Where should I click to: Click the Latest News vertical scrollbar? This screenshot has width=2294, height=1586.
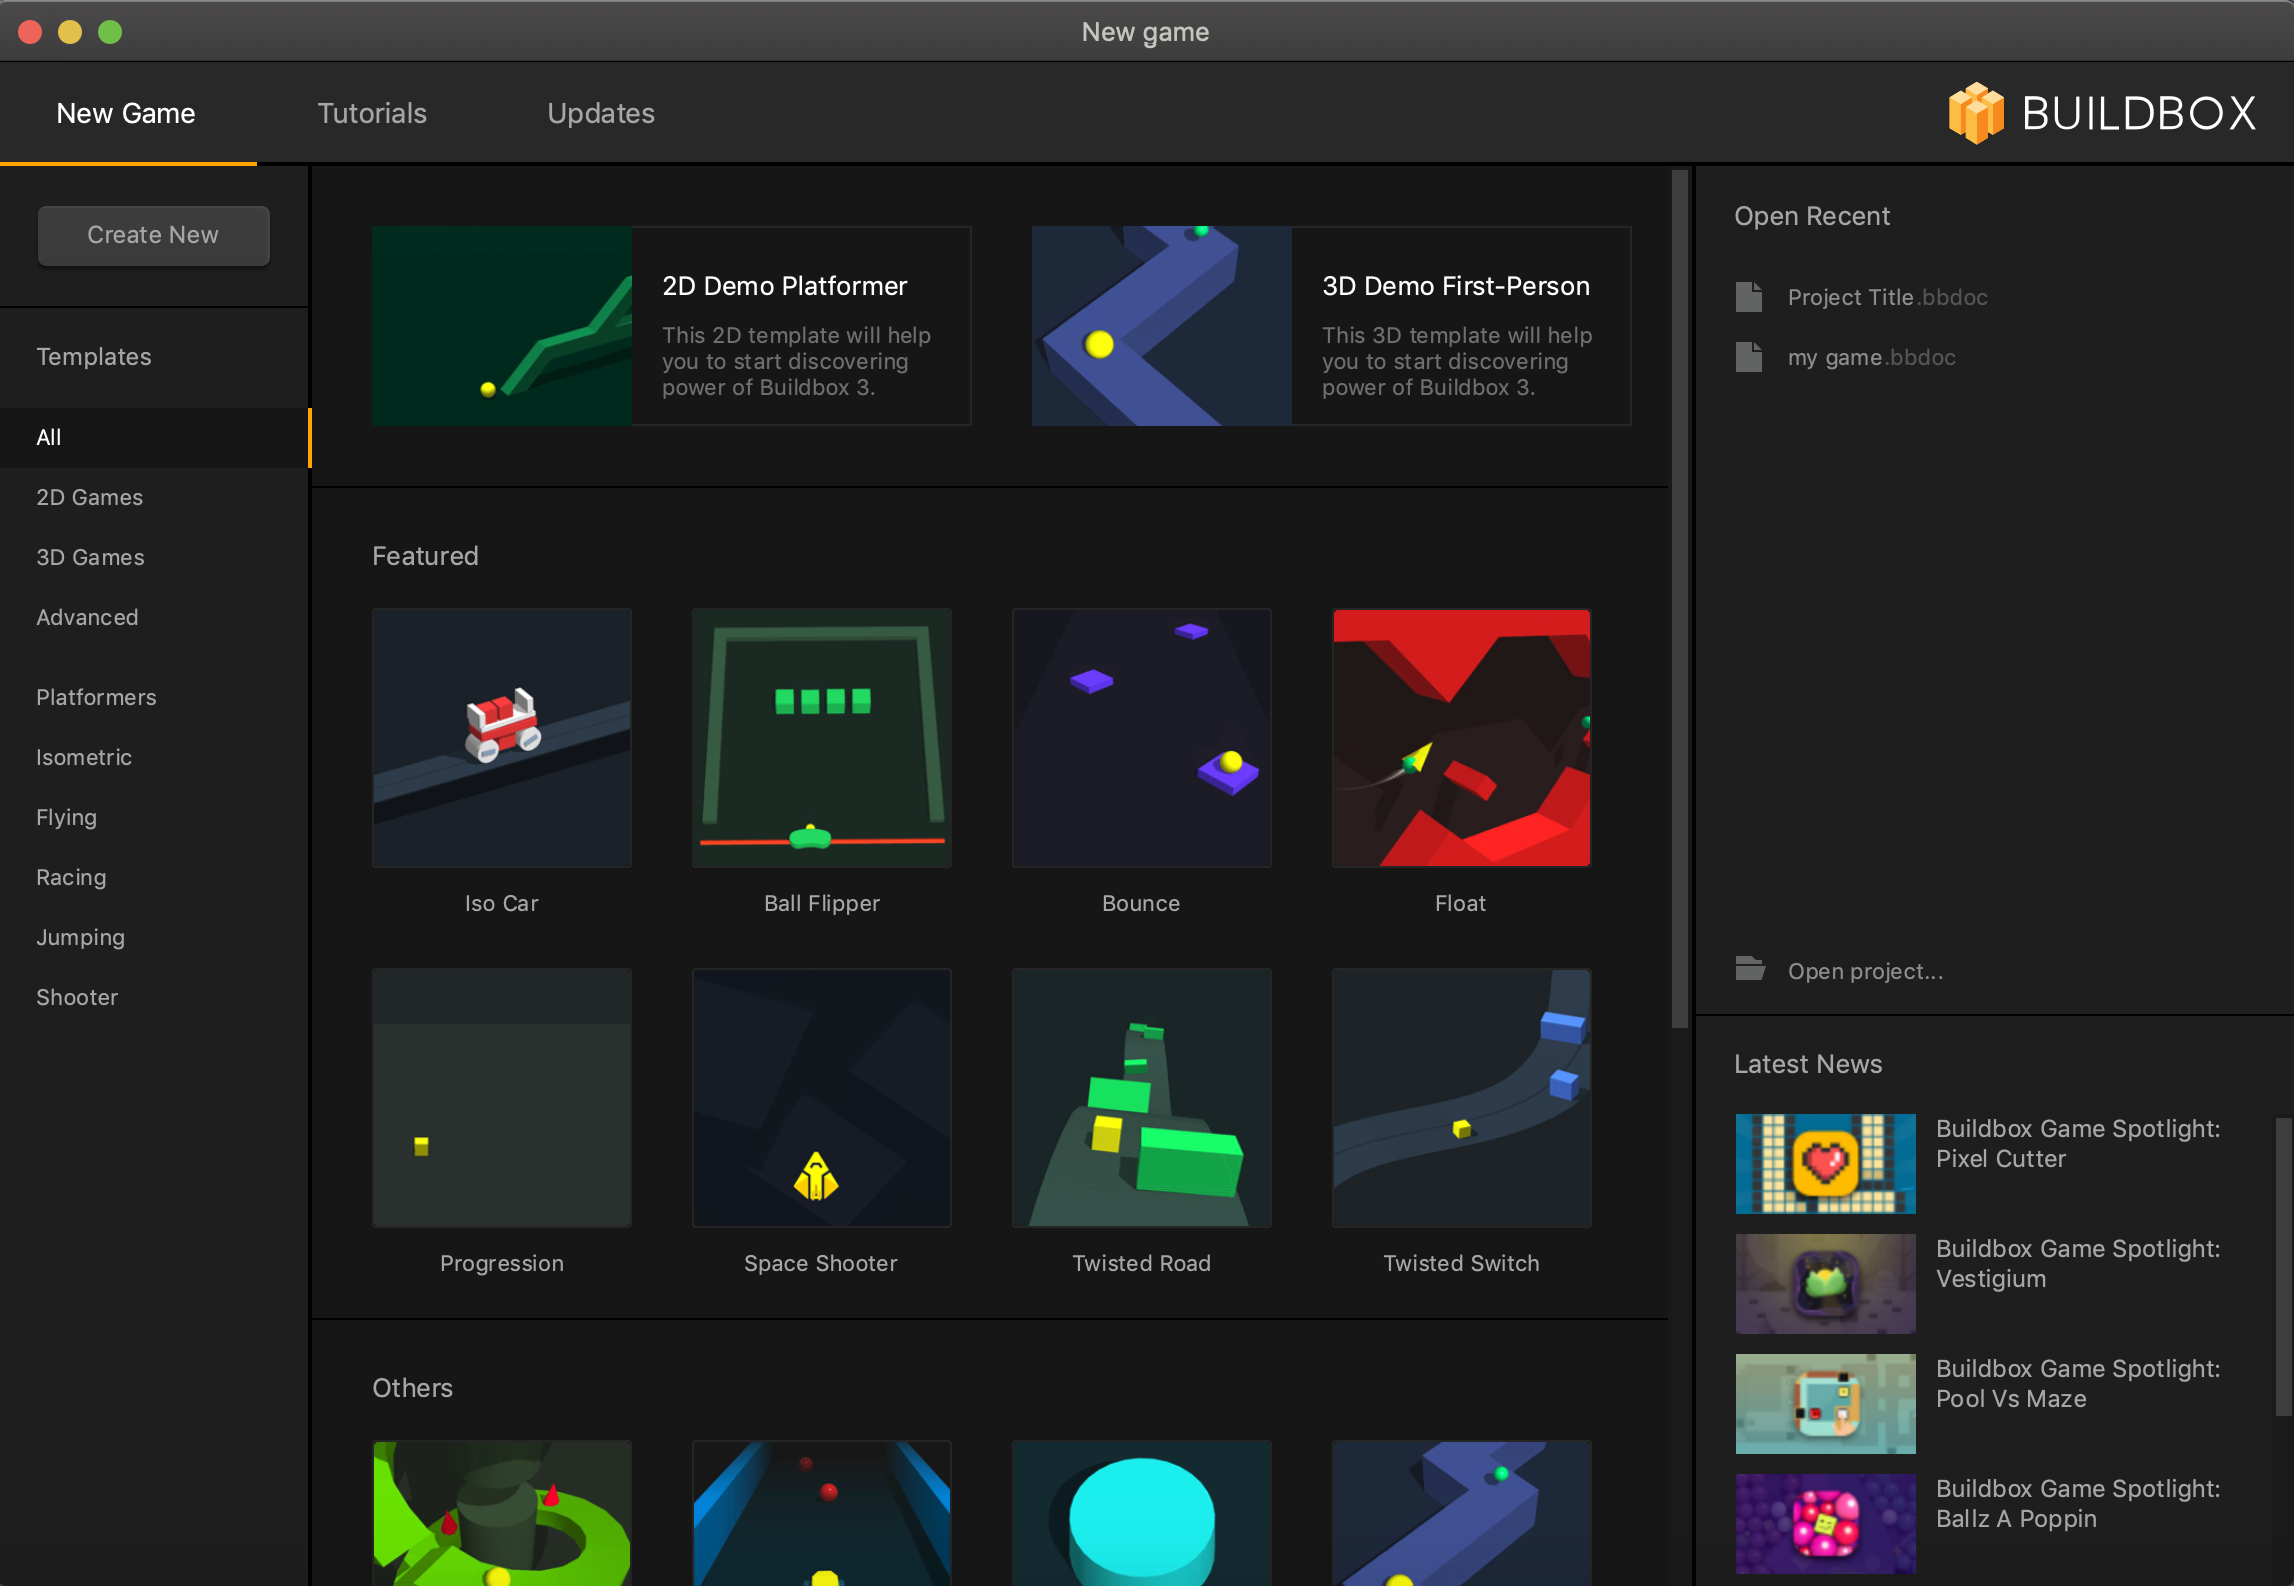[x=2283, y=1267]
